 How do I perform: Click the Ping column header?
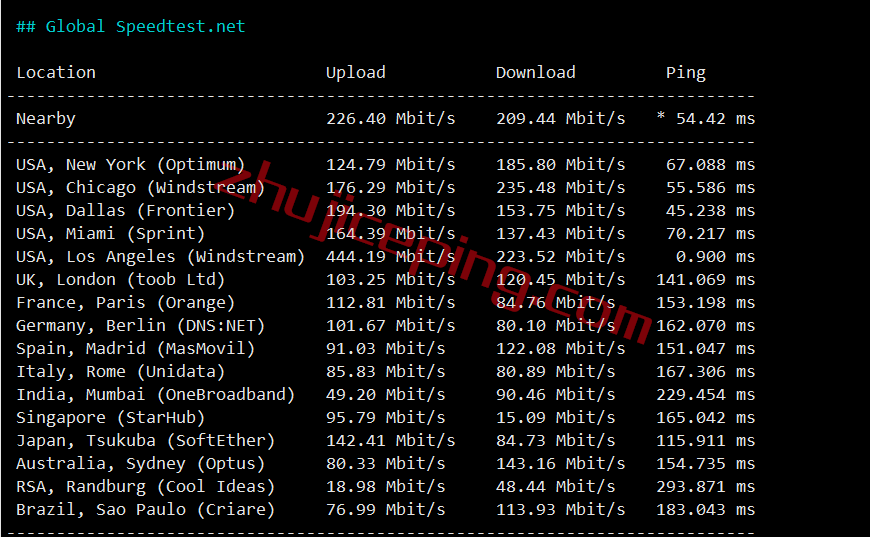pos(685,72)
